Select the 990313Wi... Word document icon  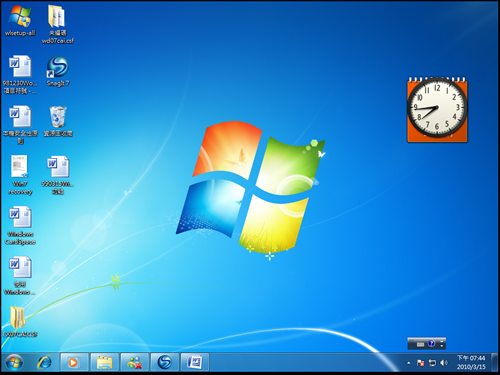pyautogui.click(x=58, y=175)
